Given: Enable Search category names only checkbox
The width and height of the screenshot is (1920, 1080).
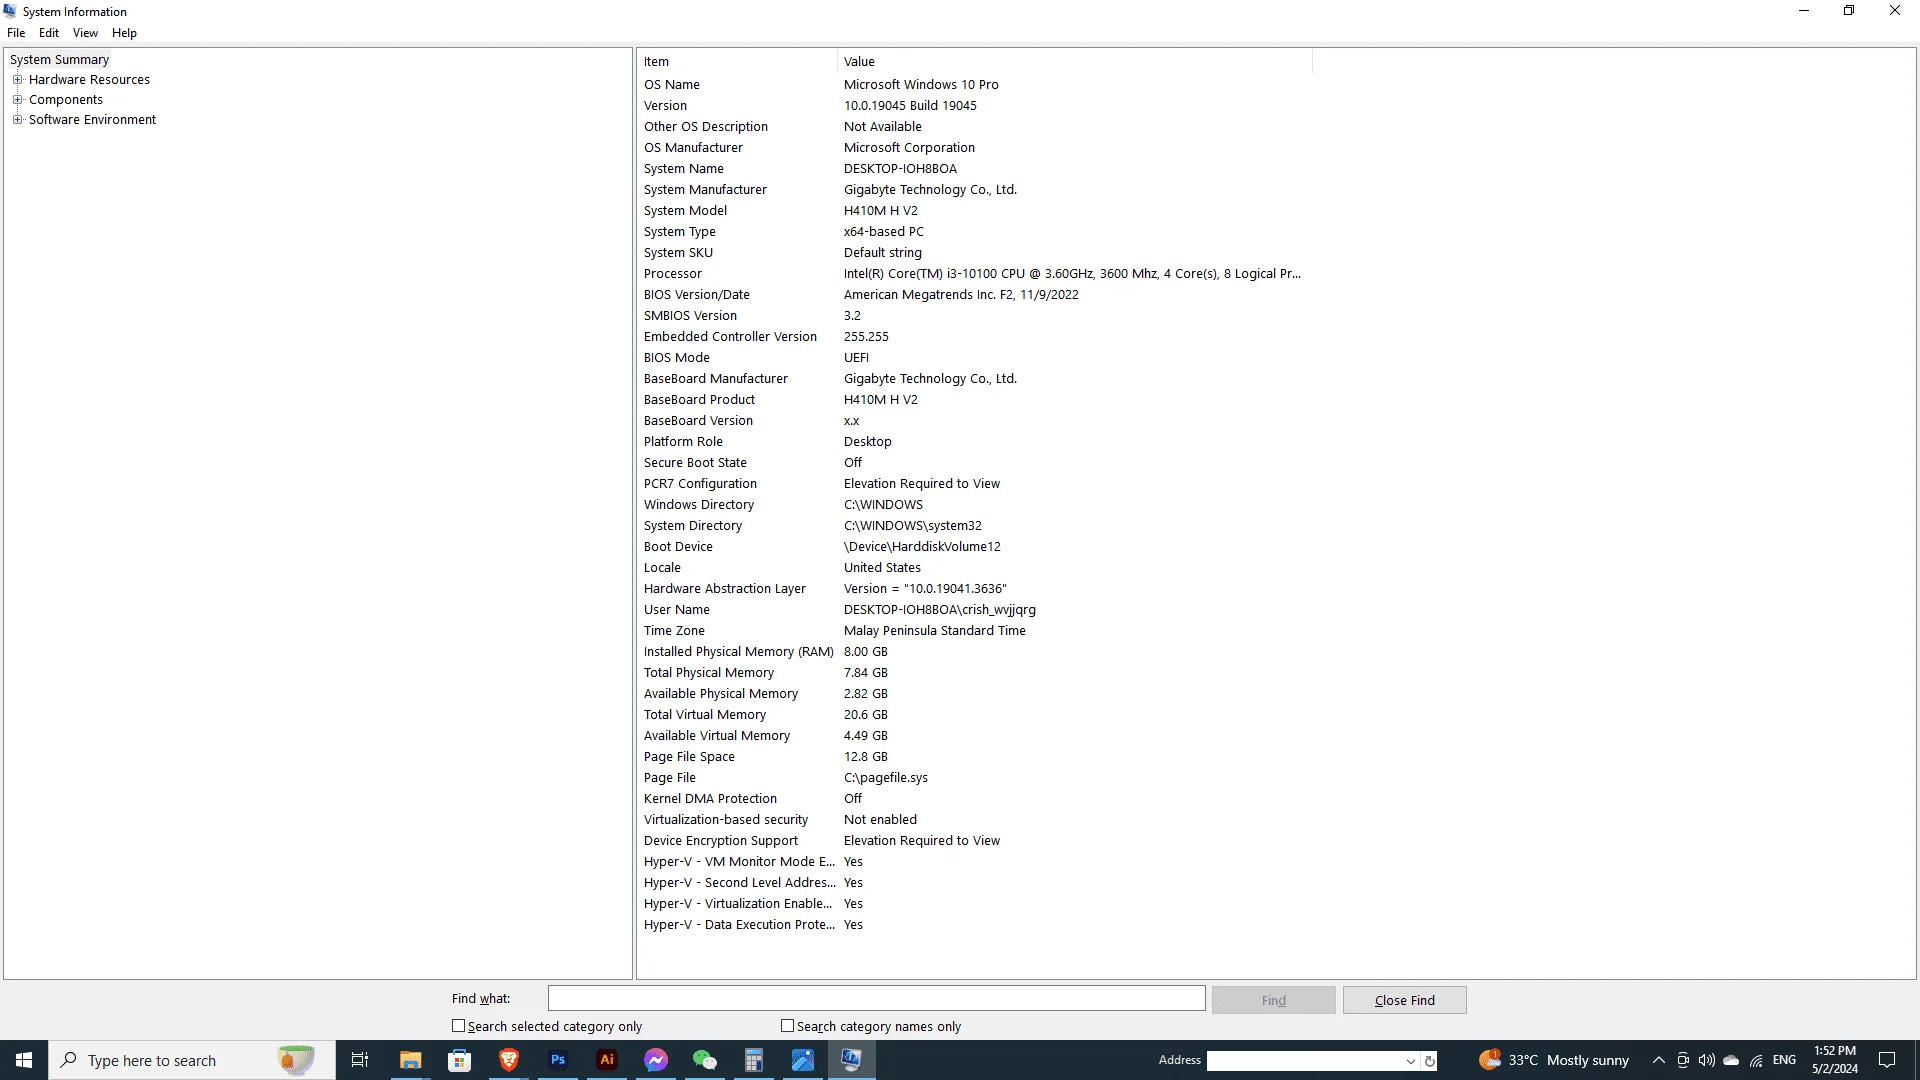Looking at the screenshot, I should coord(788,1026).
